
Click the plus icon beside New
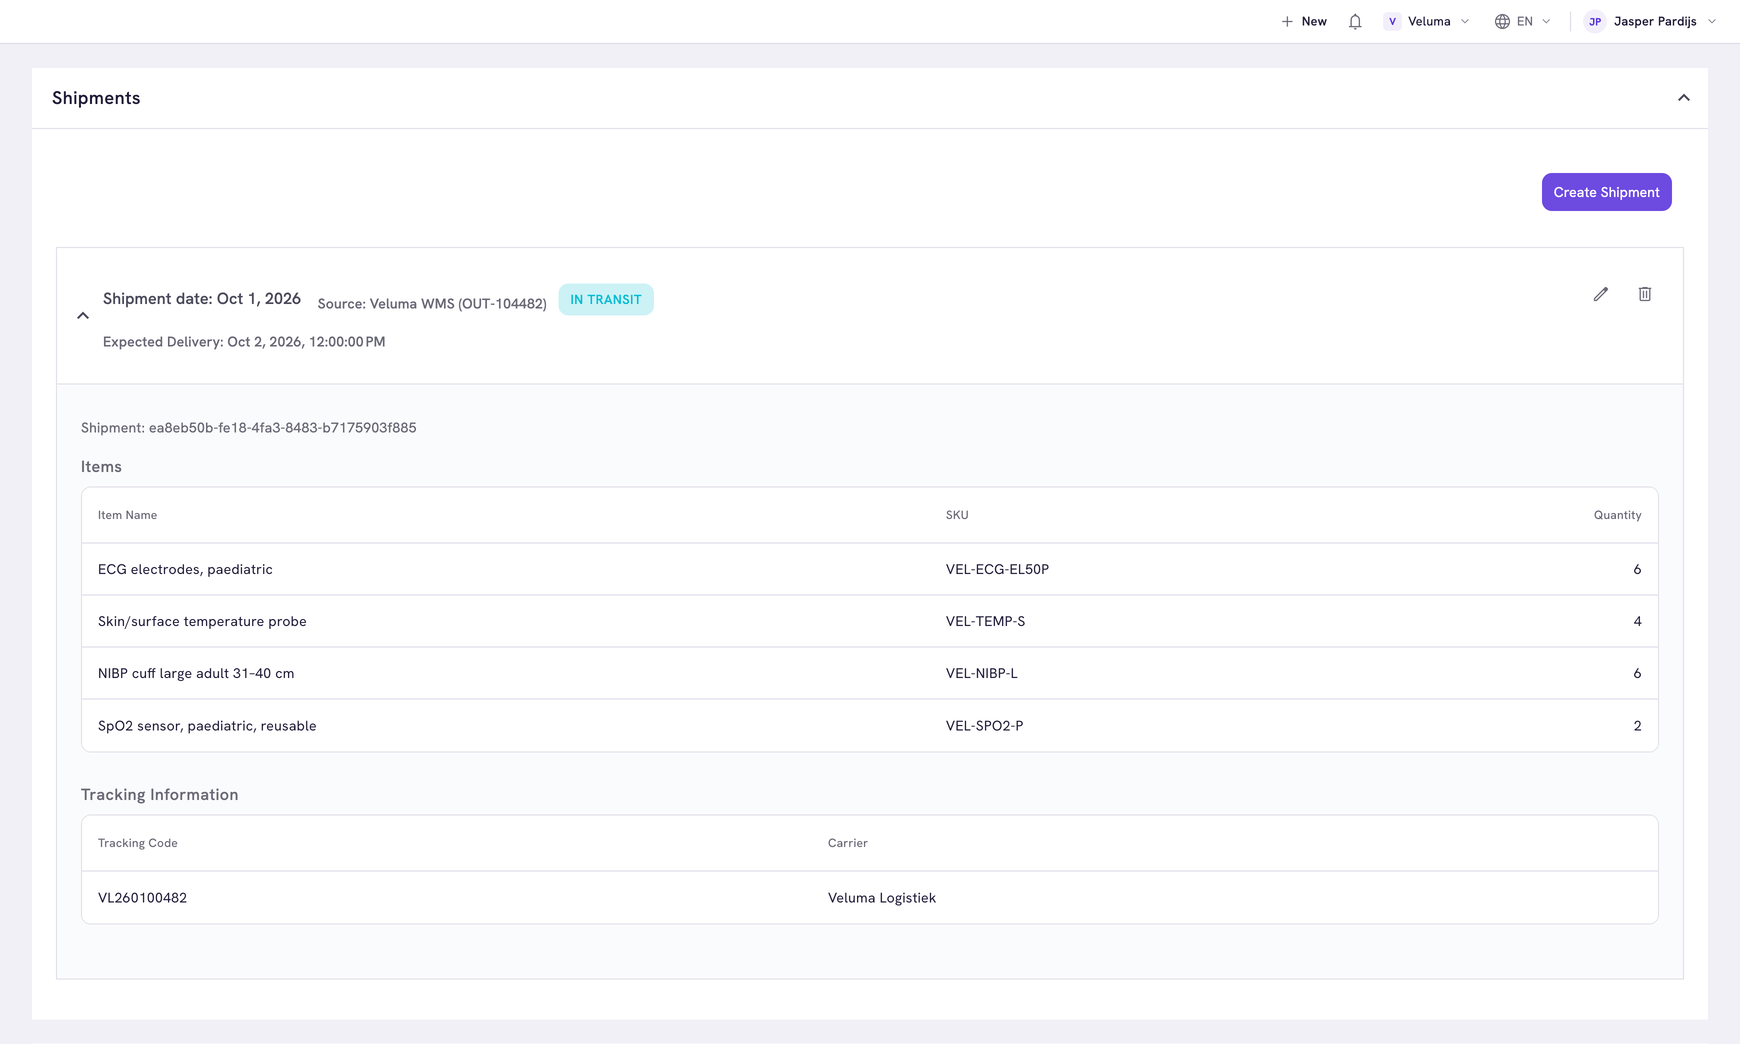(x=1287, y=21)
